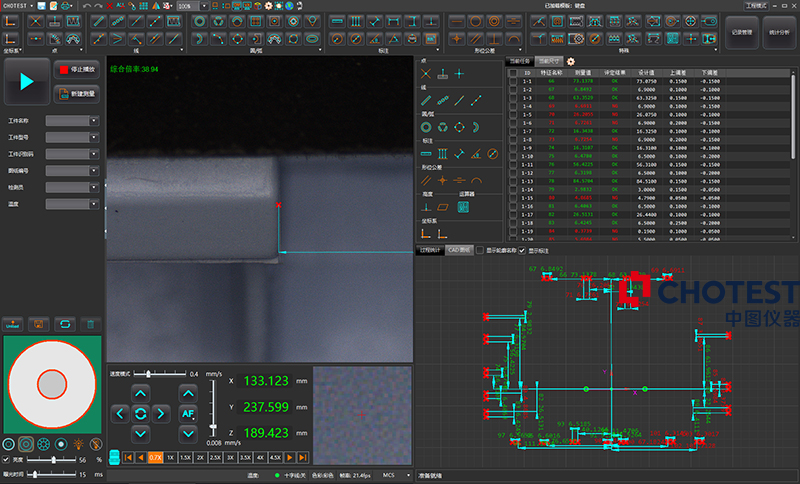Click the center rotate/home stage button
Viewport: 800px width, 484px height.
(140, 413)
